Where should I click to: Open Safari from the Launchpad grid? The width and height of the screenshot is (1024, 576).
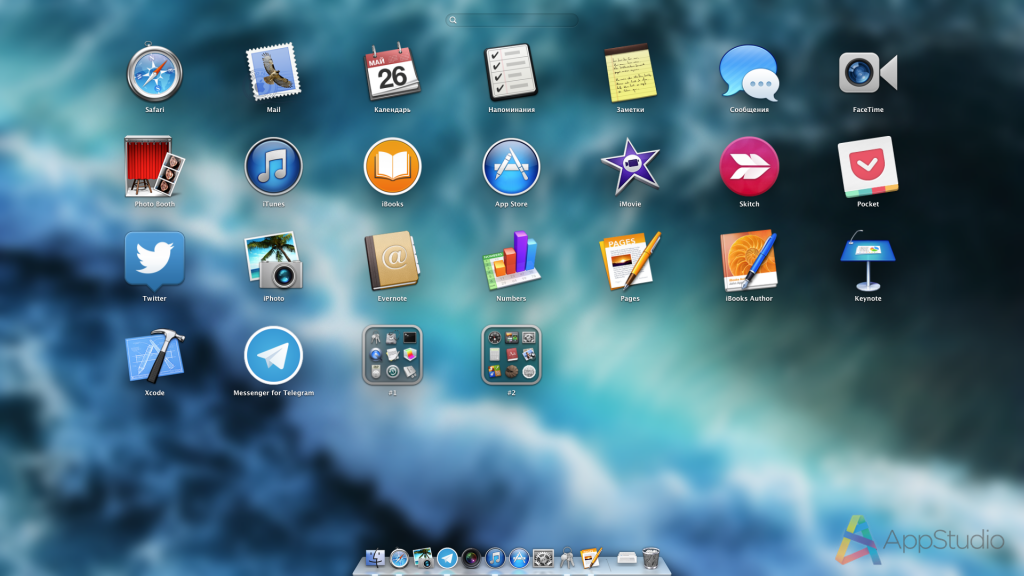tap(154, 73)
